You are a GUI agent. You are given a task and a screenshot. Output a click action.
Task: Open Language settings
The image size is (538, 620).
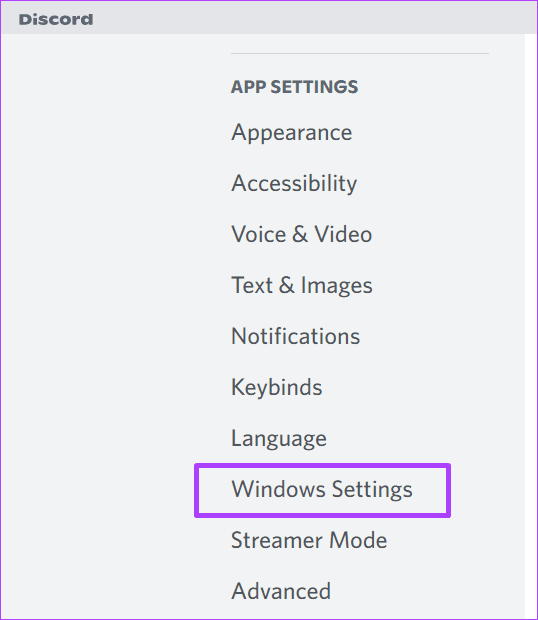click(279, 438)
